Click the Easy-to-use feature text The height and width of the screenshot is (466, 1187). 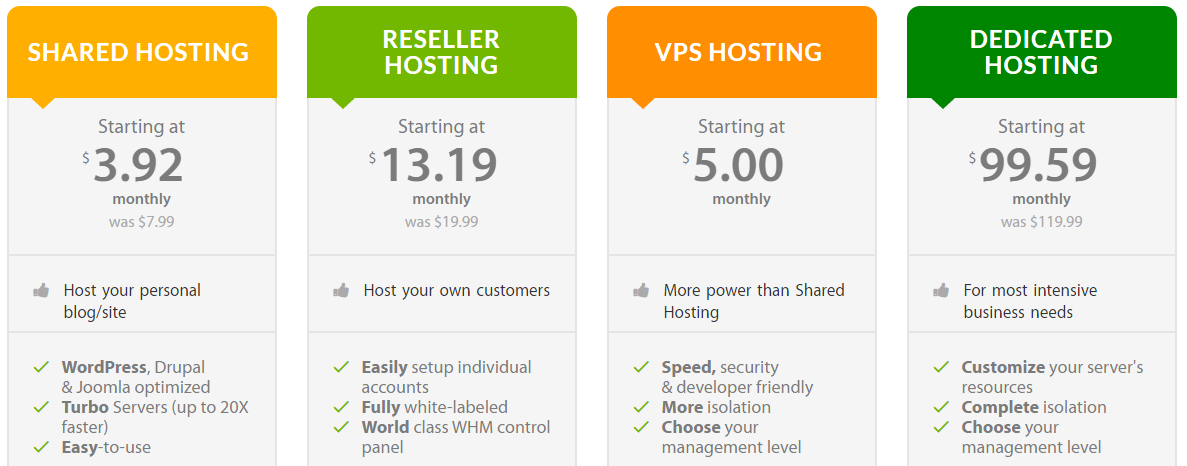pyautogui.click(x=106, y=447)
